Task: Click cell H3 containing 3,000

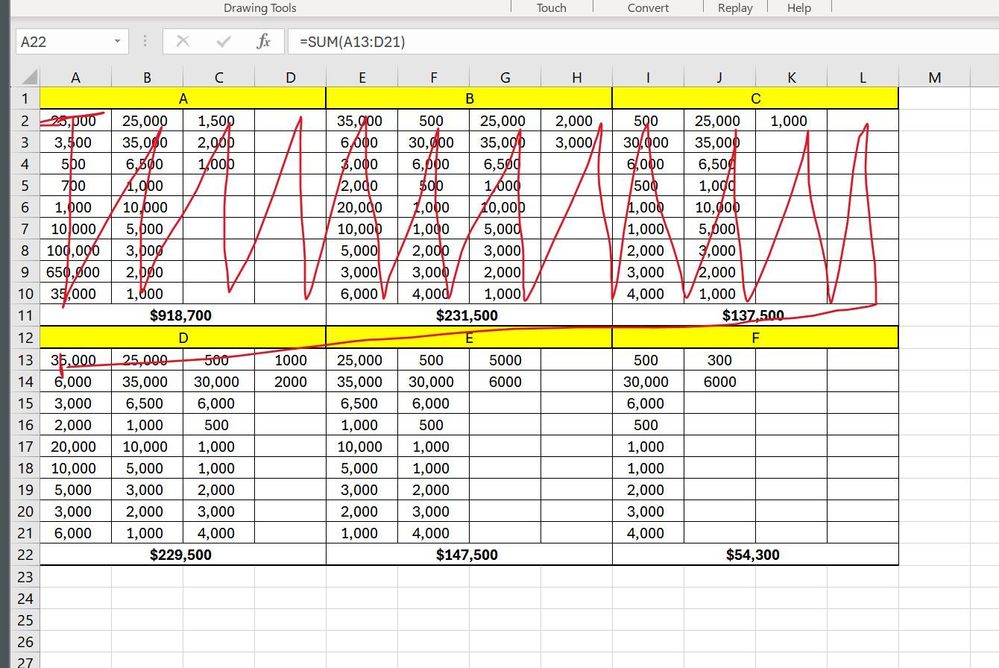Action: click(x=576, y=142)
